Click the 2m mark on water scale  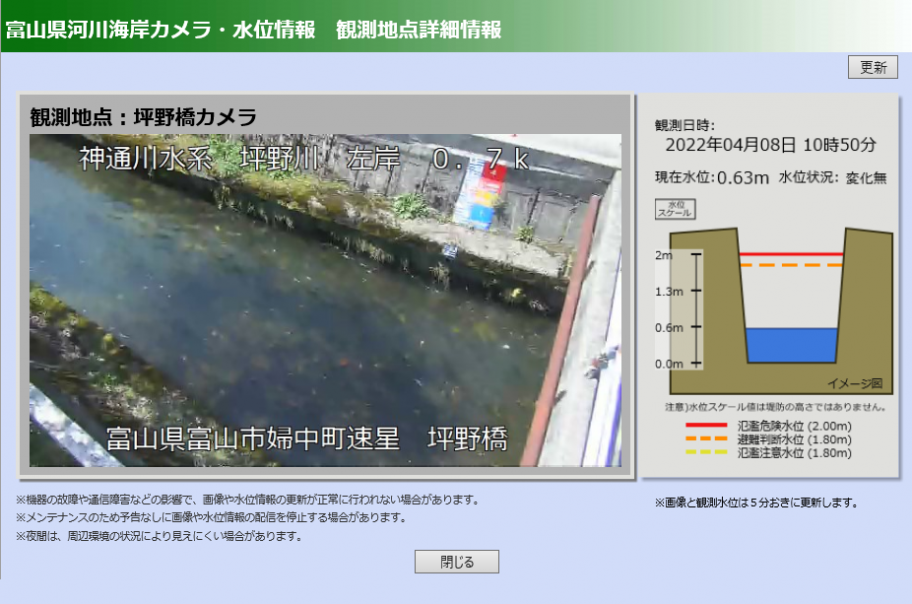coord(663,255)
